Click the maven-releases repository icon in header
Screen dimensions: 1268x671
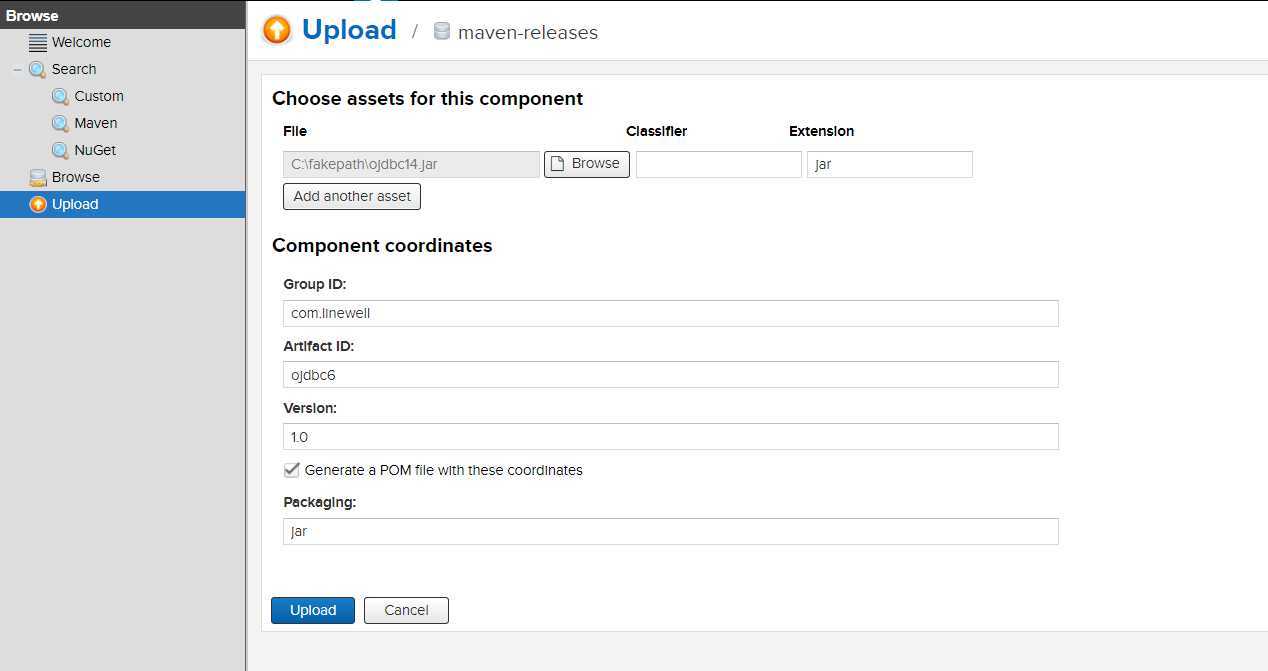(x=442, y=32)
